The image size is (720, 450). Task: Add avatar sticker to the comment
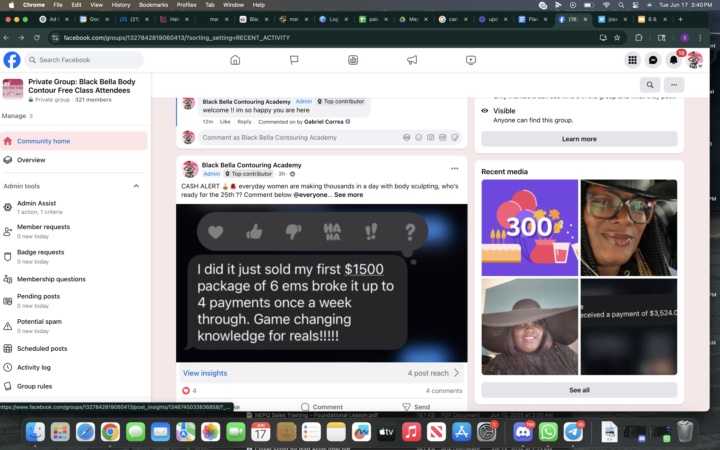click(406, 137)
